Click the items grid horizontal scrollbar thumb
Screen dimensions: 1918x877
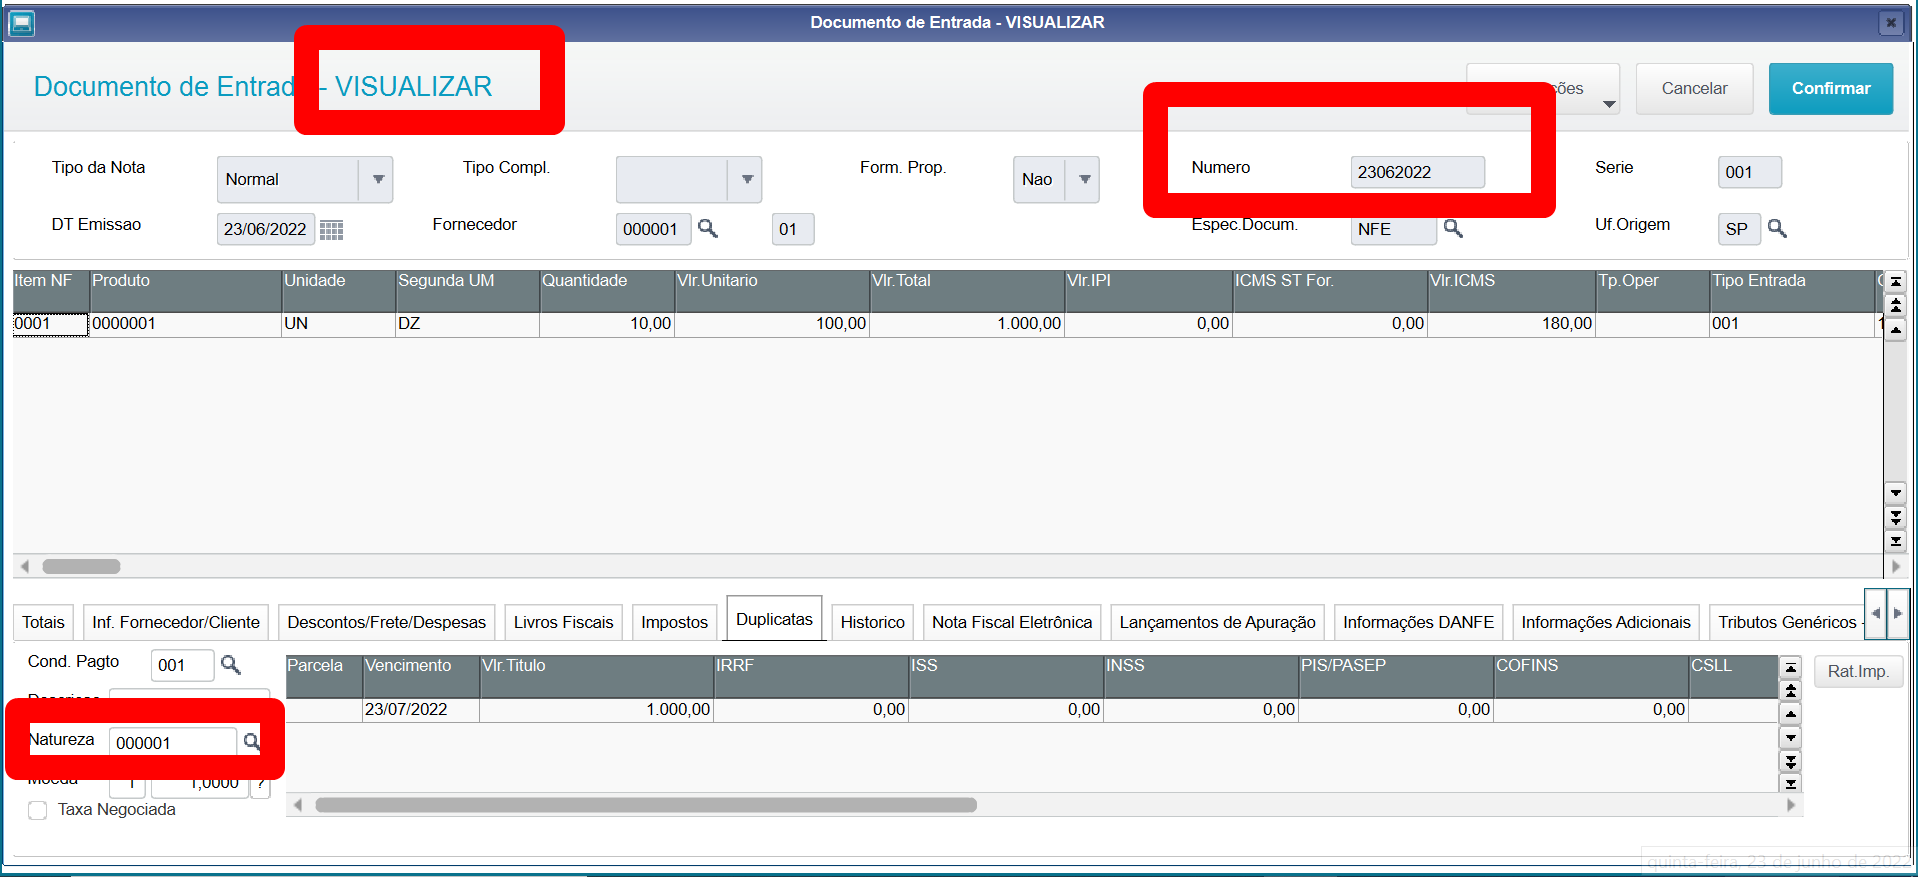(82, 566)
